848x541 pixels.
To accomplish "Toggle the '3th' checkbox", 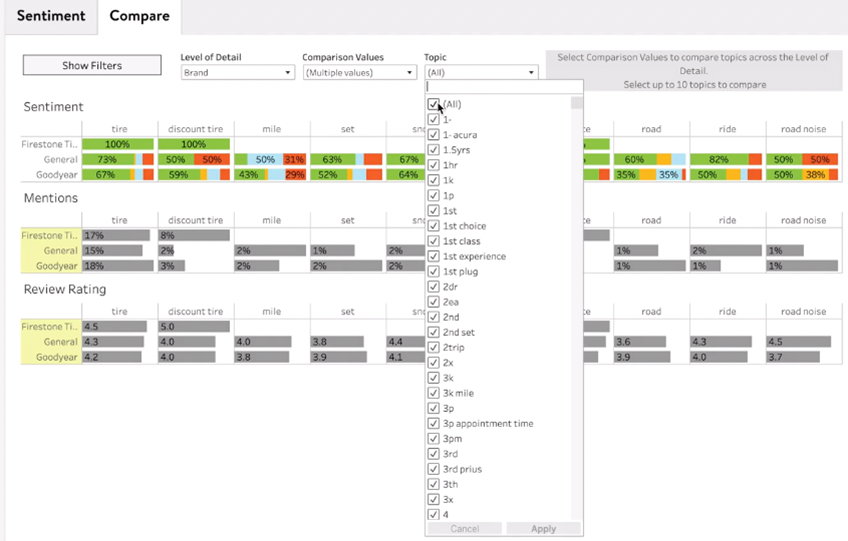I will click(x=433, y=483).
